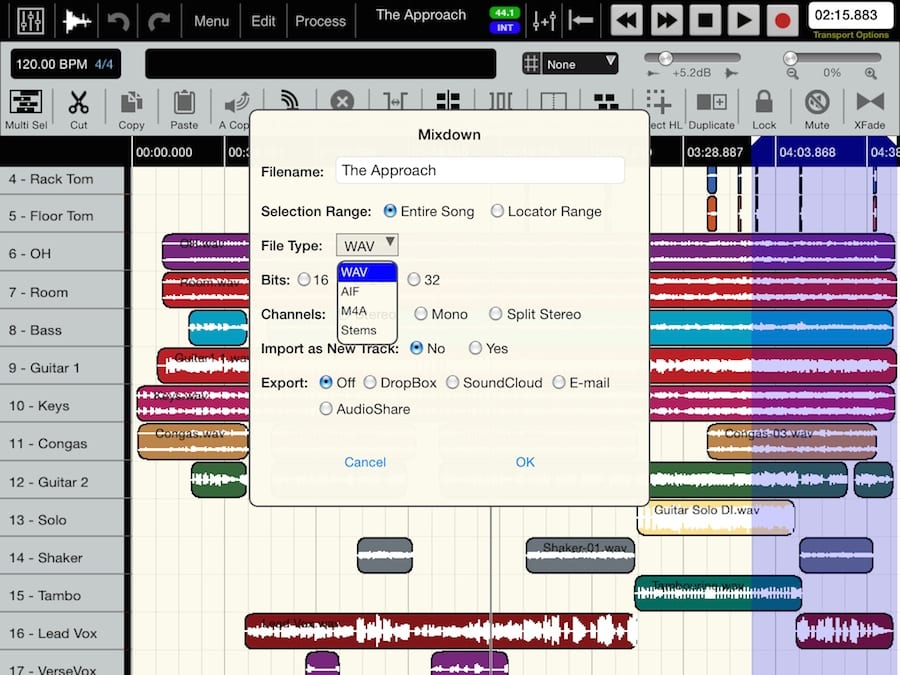The height and width of the screenshot is (675, 900).
Task: Choose Split Stereo channels option
Action: click(496, 314)
